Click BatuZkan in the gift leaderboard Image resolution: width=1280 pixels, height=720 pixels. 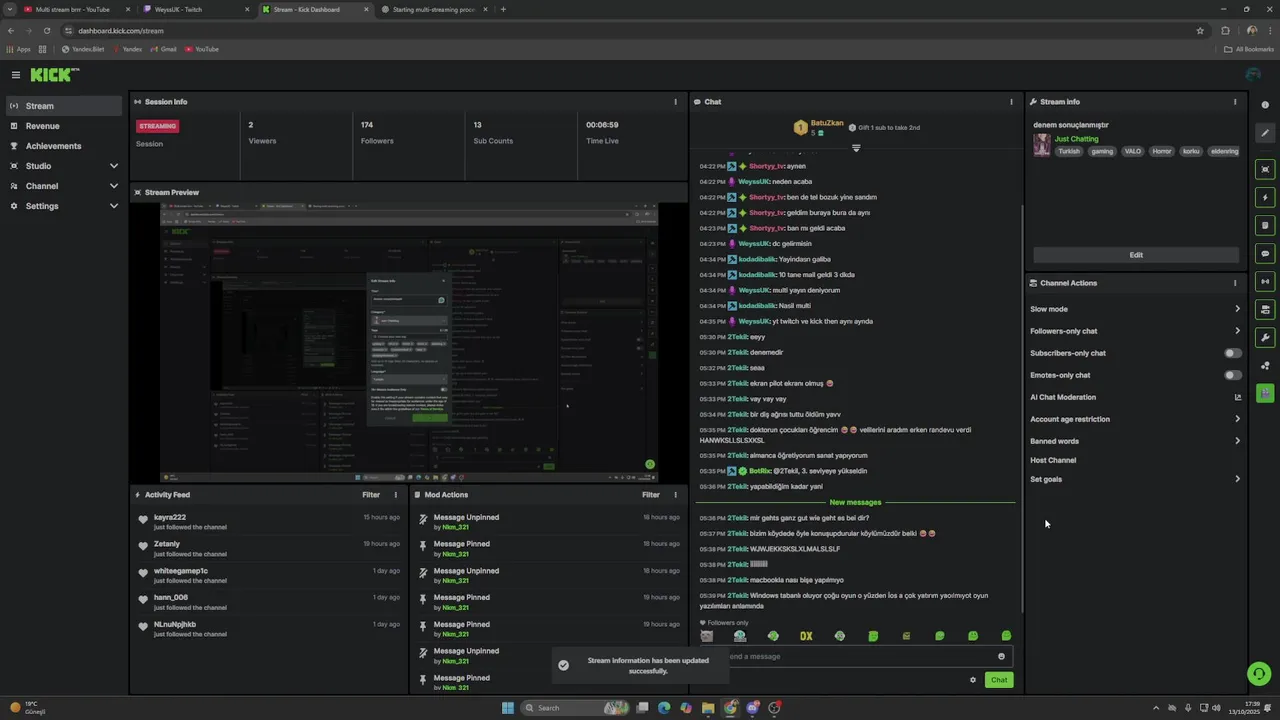tap(827, 123)
